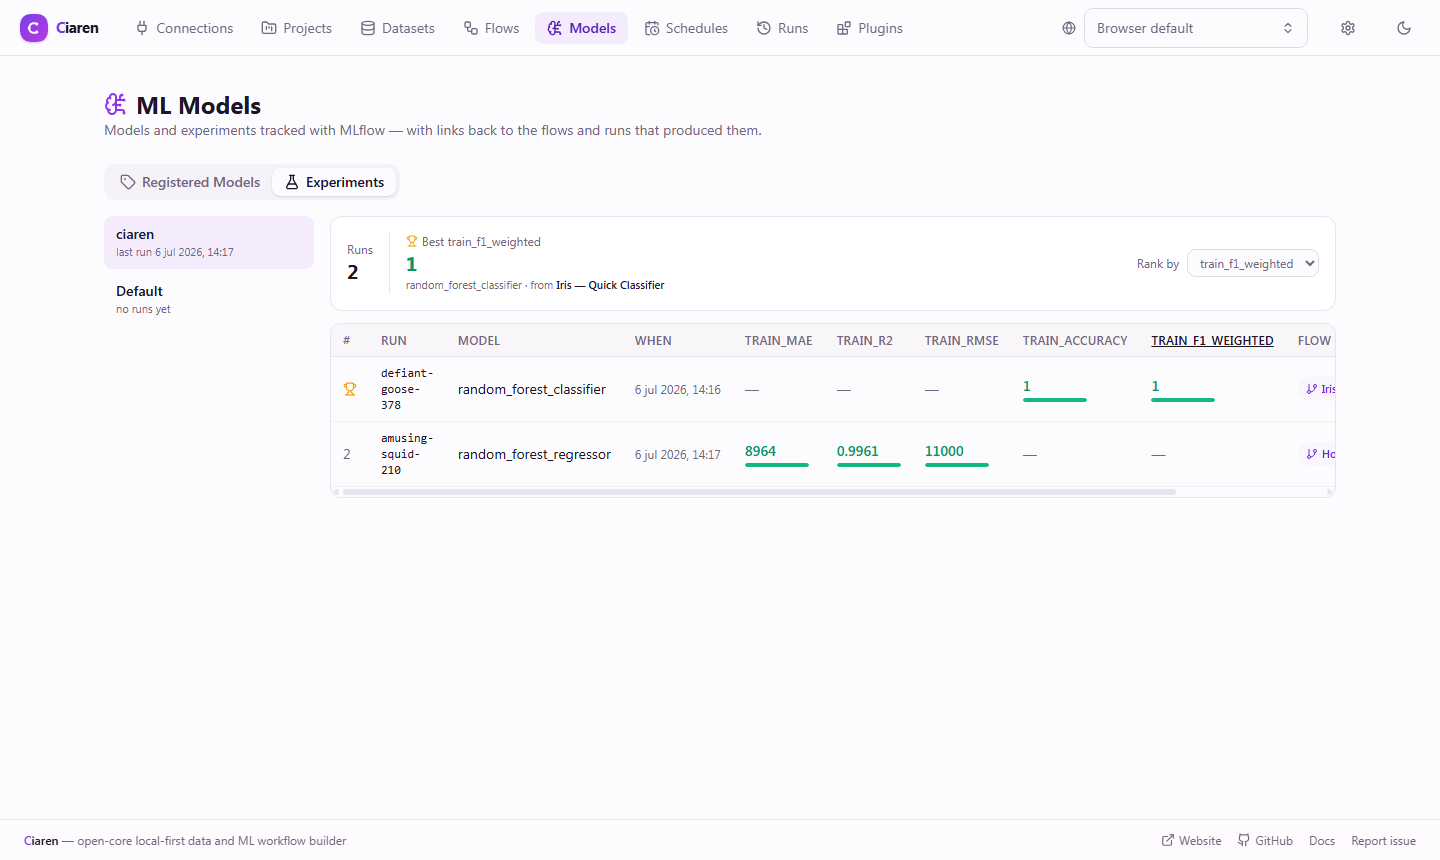Click the green train_r2 progress bar
The image size is (1440, 860).
point(869,465)
